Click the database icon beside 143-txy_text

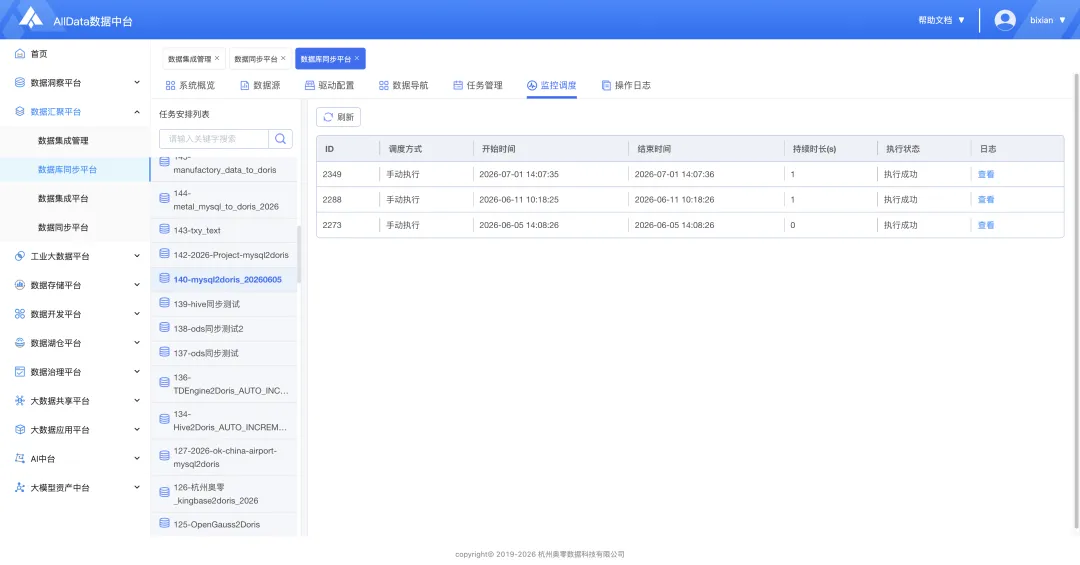165,229
